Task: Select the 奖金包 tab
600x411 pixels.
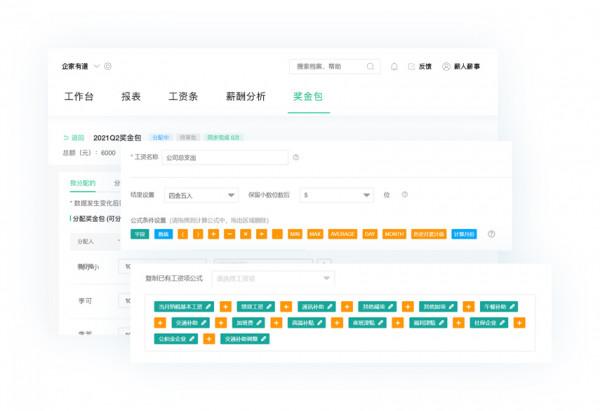Action: coord(308,96)
